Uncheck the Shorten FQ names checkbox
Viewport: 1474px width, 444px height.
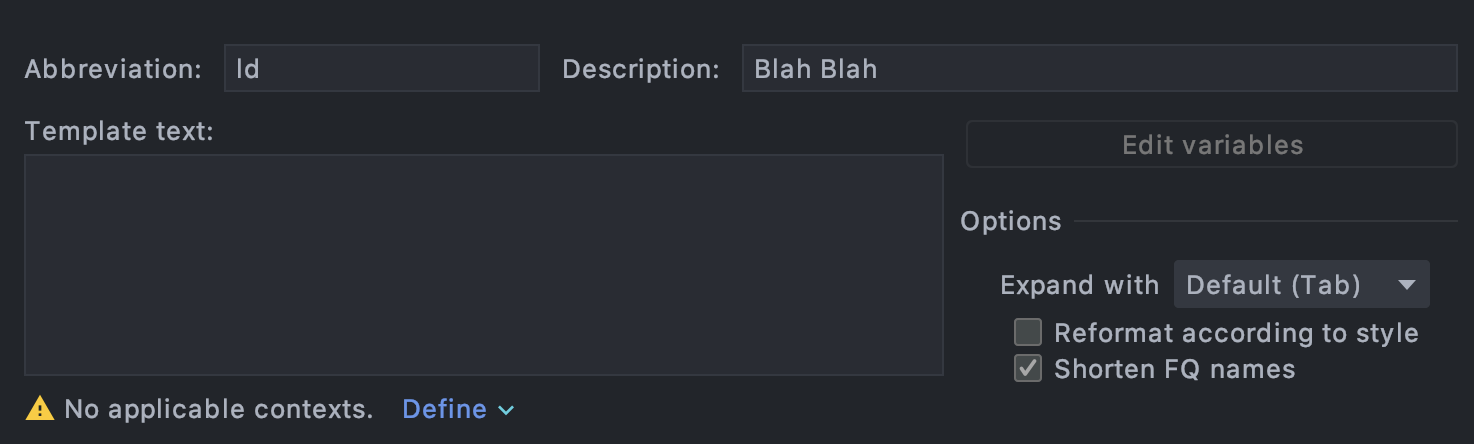(x=1028, y=368)
